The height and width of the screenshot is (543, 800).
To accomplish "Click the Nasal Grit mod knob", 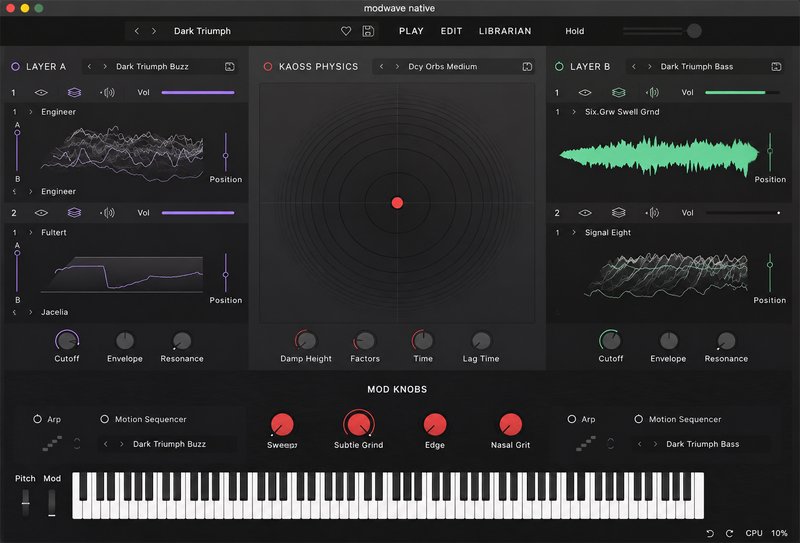I will (x=510, y=425).
